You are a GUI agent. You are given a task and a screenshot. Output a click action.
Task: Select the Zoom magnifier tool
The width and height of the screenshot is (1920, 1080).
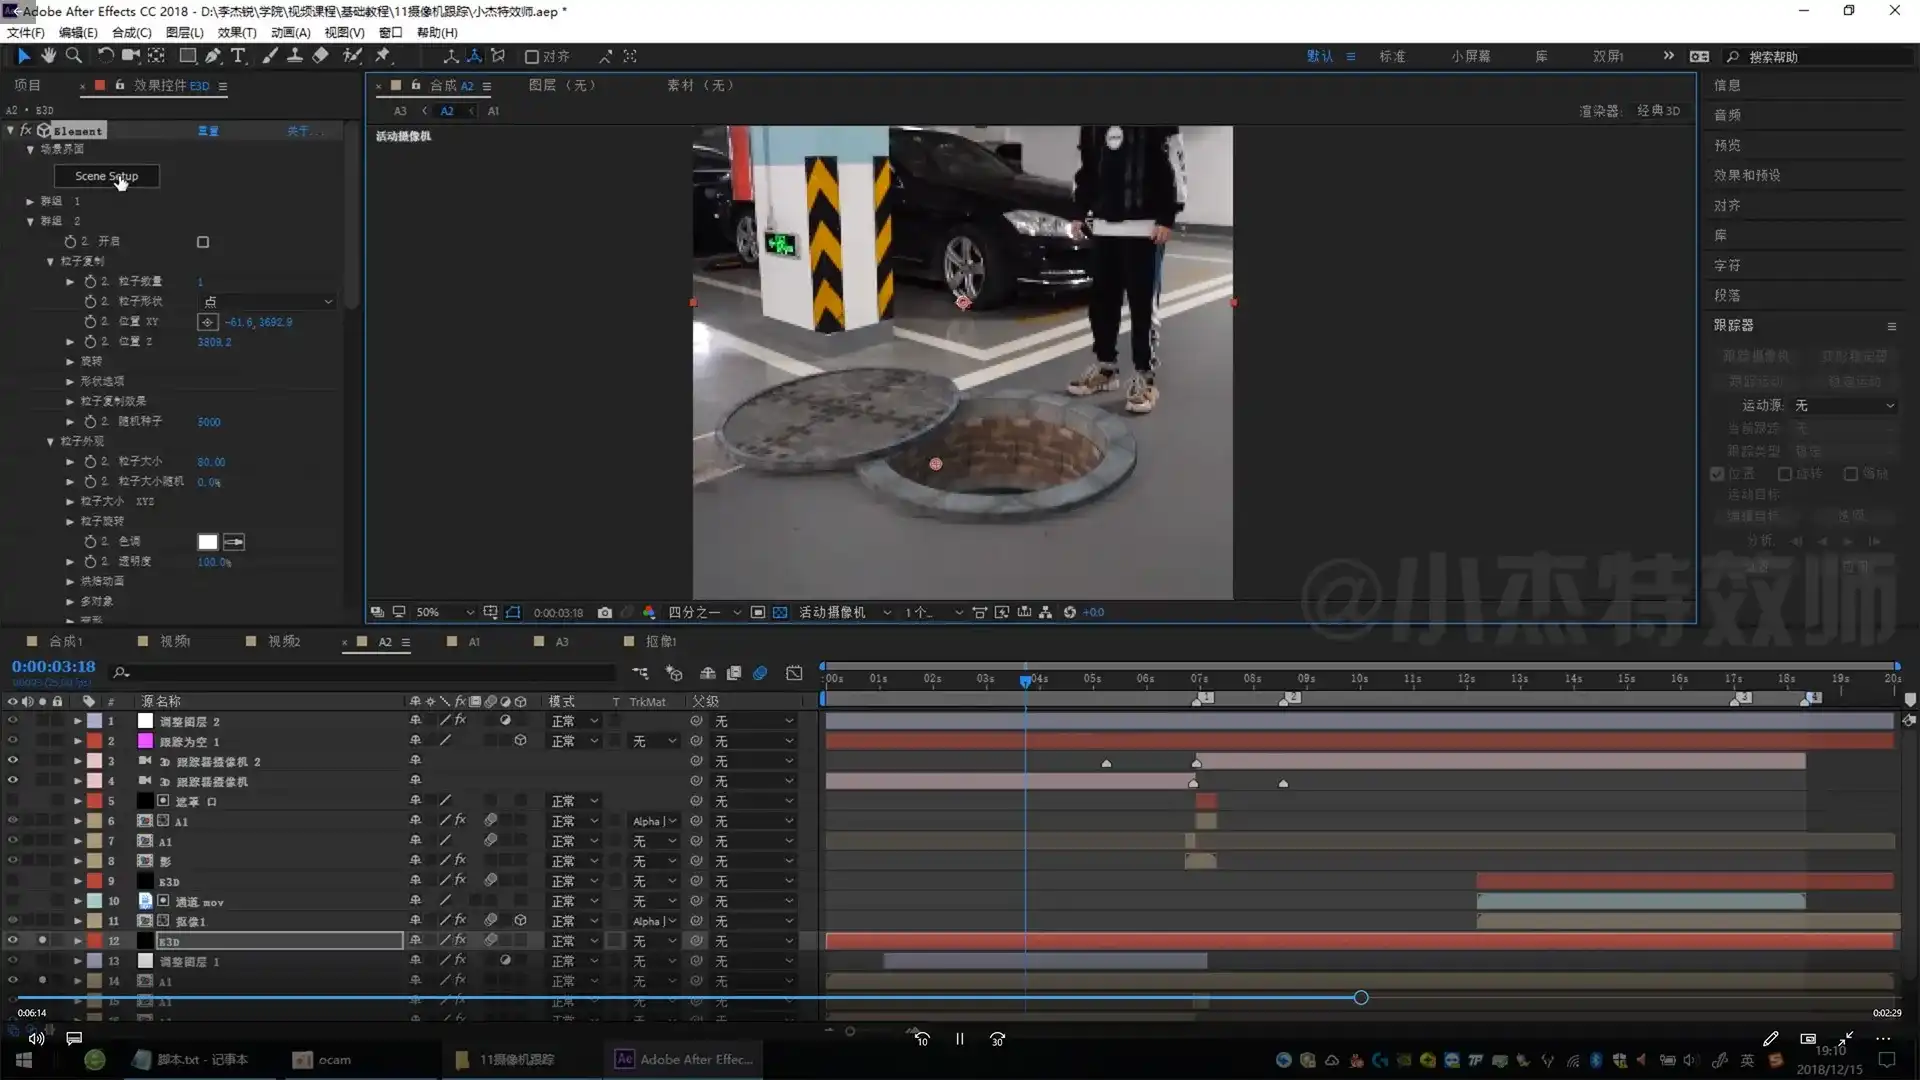[74, 56]
